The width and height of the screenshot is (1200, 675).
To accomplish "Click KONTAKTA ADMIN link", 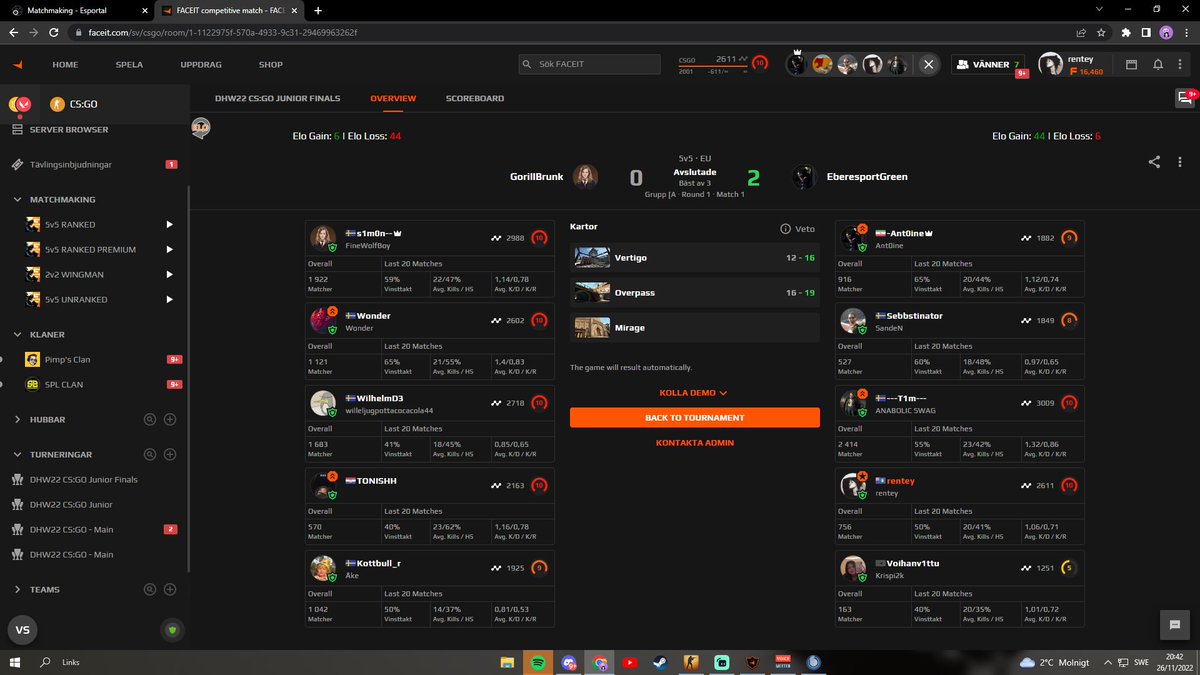I will tap(695, 443).
